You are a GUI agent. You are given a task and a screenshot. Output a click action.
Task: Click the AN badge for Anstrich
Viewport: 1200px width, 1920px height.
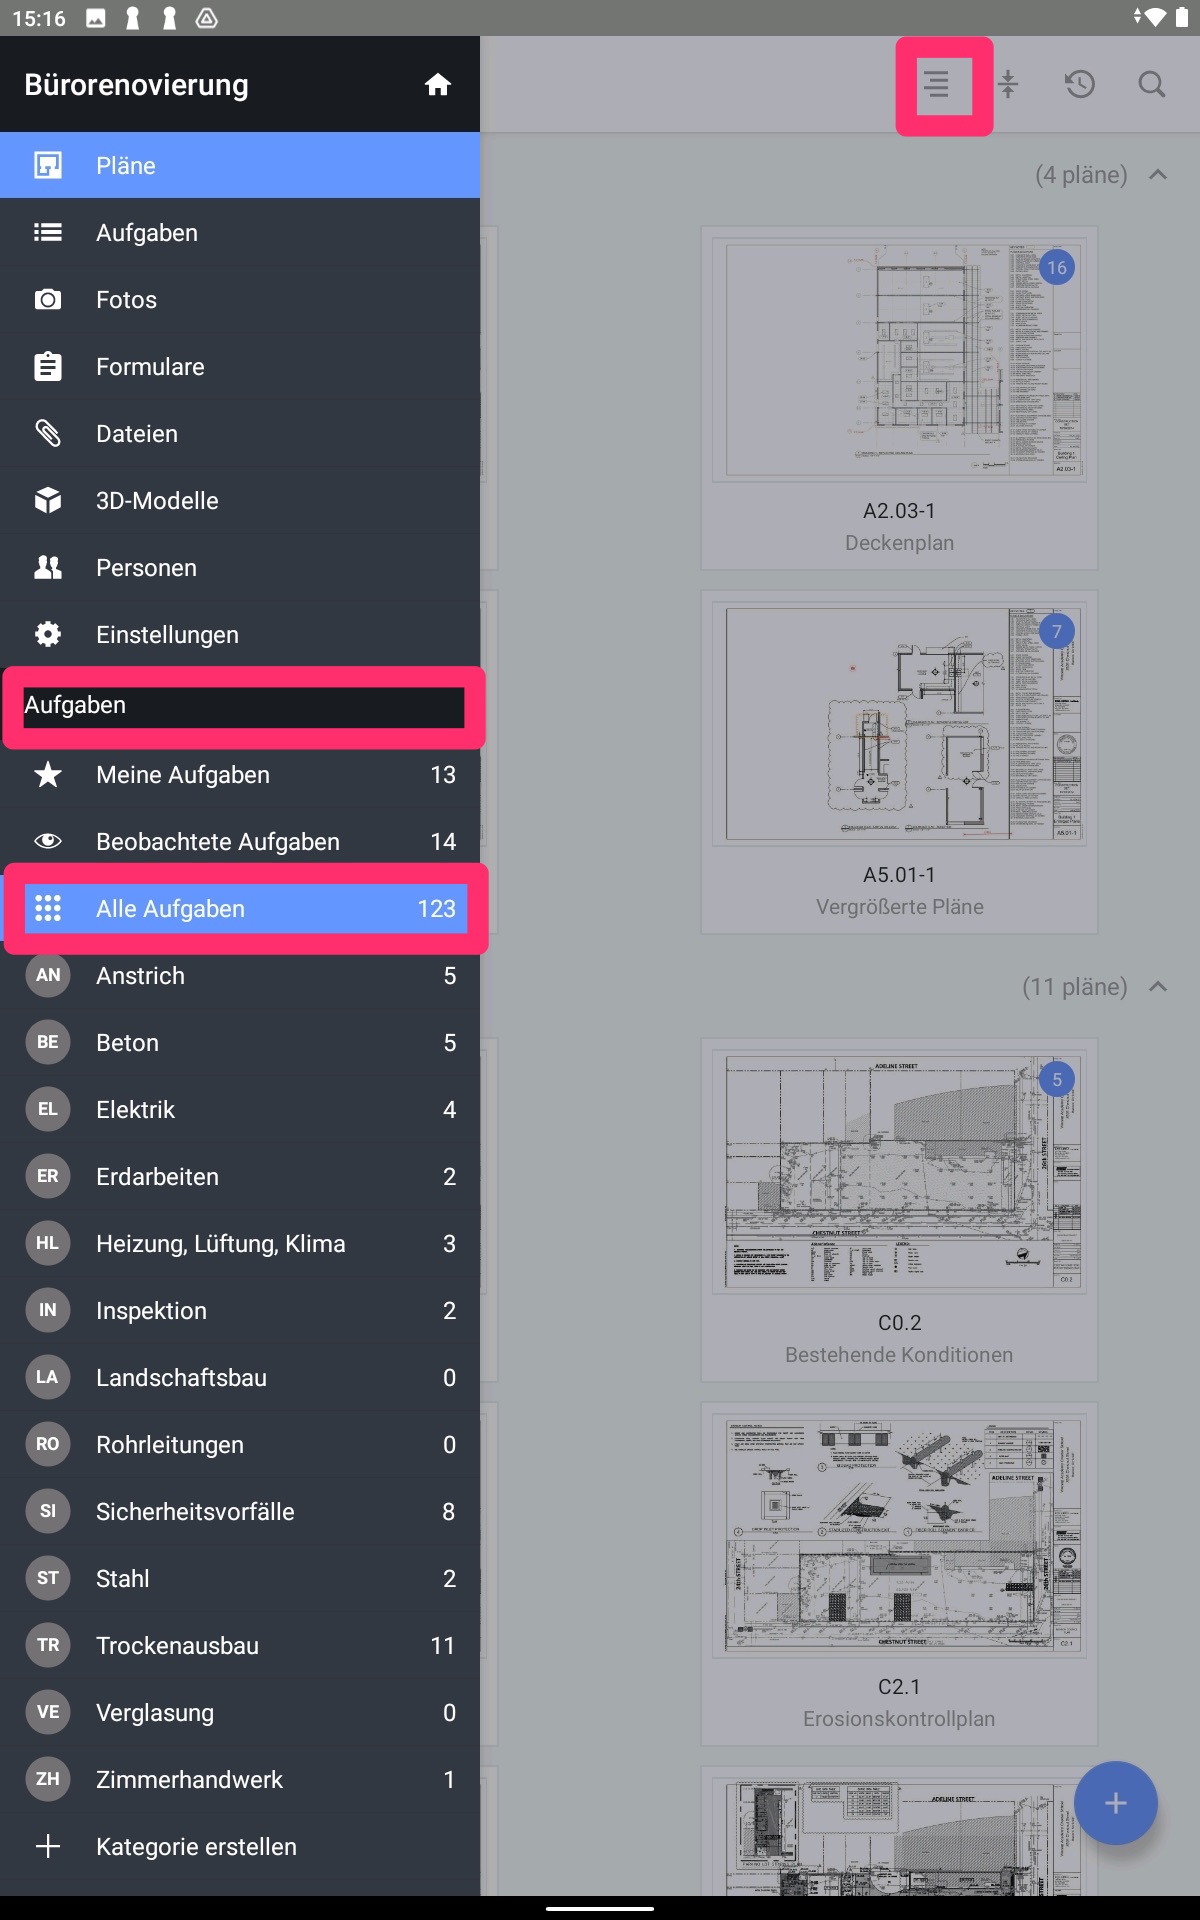tap(48, 975)
